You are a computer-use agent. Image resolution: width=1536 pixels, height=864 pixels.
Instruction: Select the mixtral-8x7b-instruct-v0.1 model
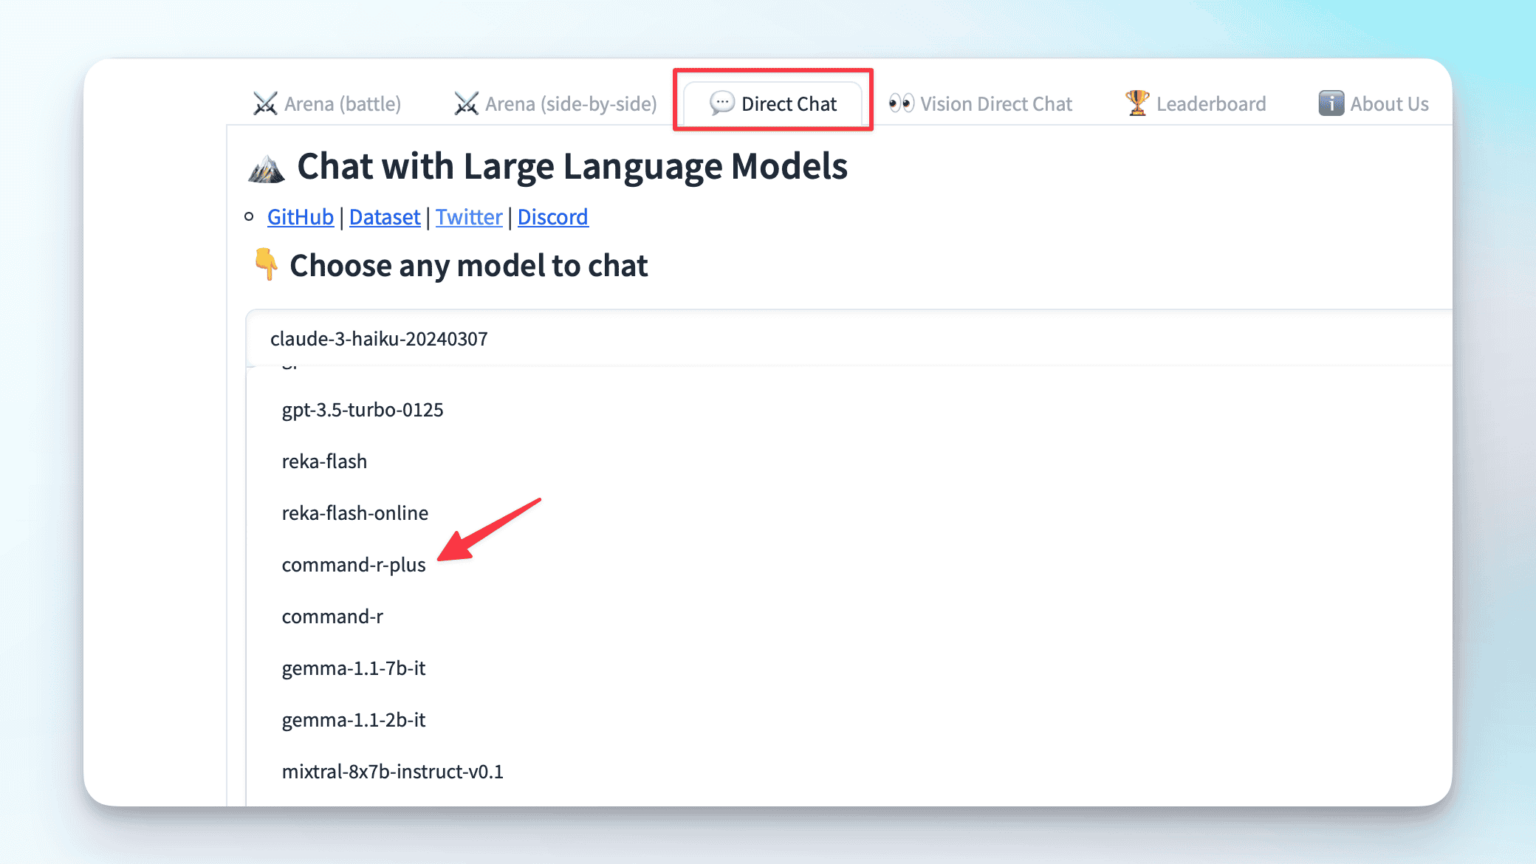pyautogui.click(x=392, y=772)
